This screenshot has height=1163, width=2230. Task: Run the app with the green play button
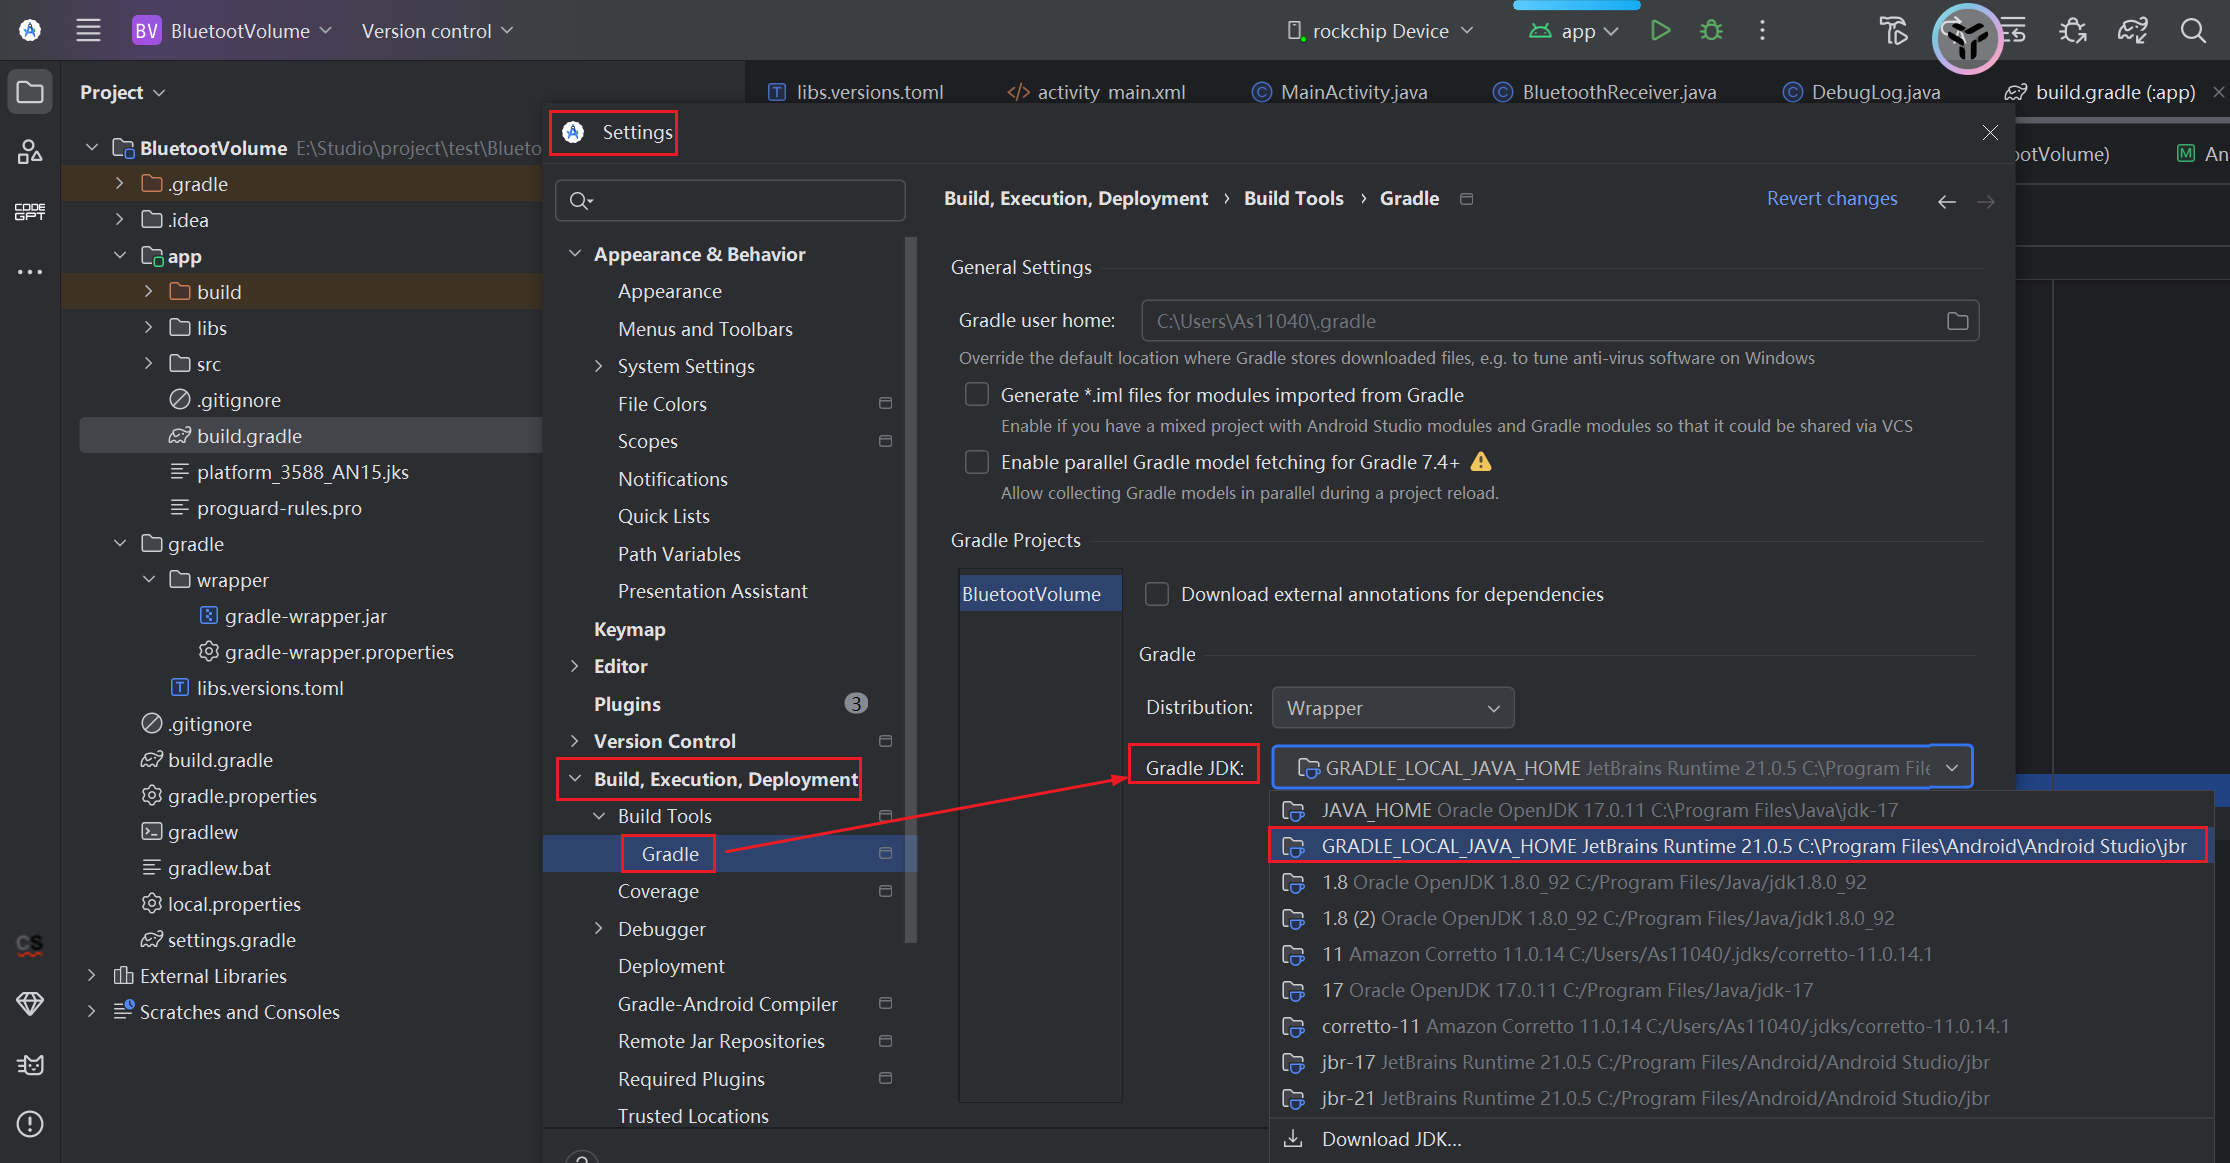click(x=1661, y=30)
